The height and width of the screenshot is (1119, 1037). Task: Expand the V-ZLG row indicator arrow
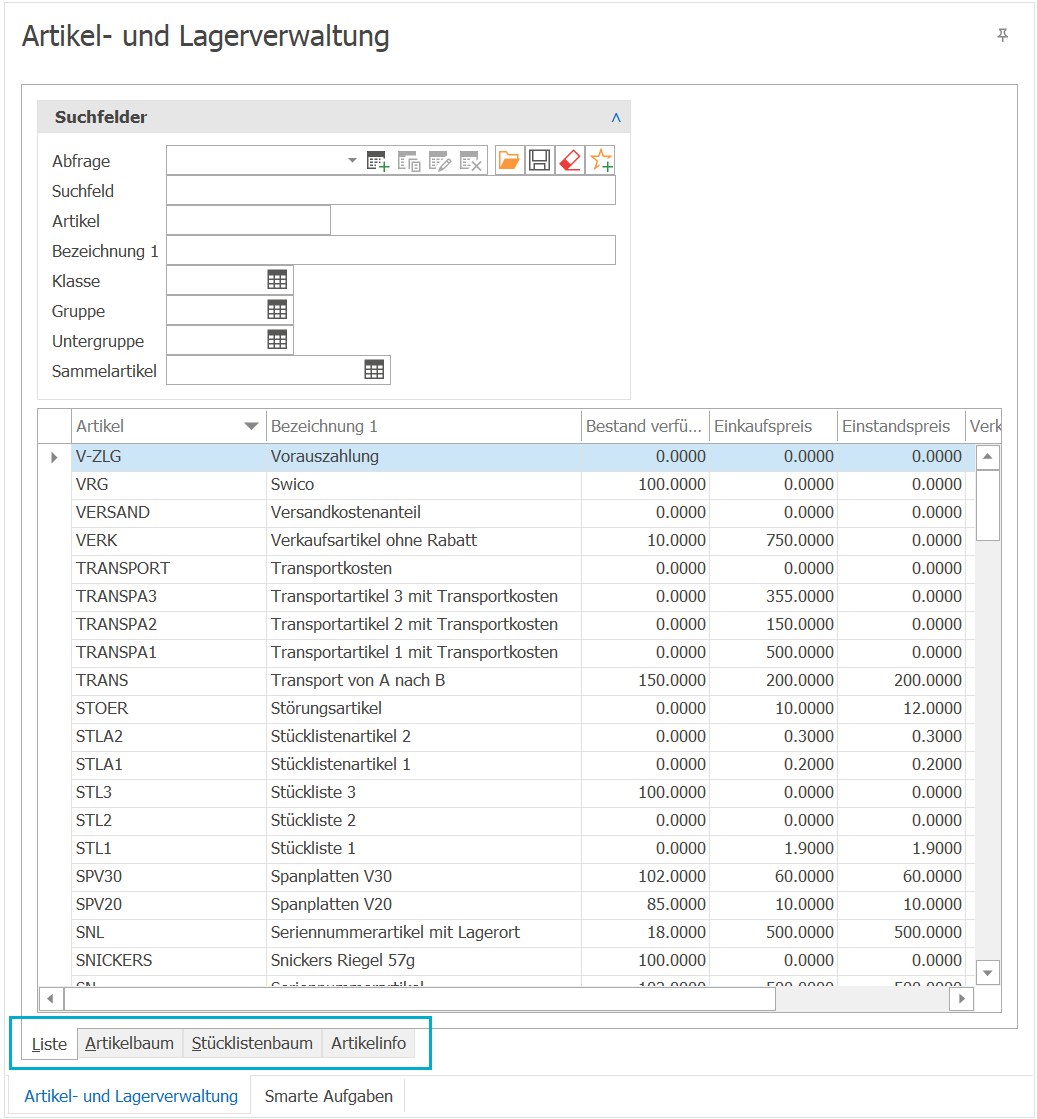click(54, 457)
